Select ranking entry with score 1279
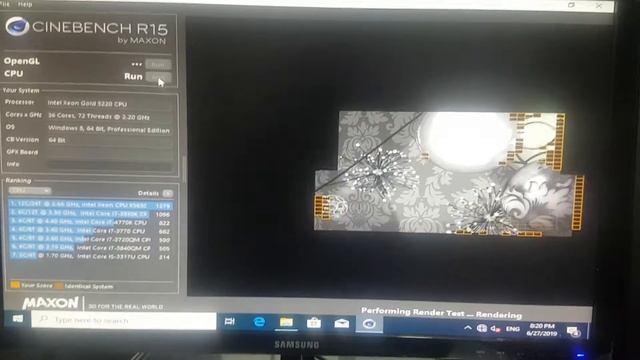The height and width of the screenshot is (360, 640). tap(90, 205)
